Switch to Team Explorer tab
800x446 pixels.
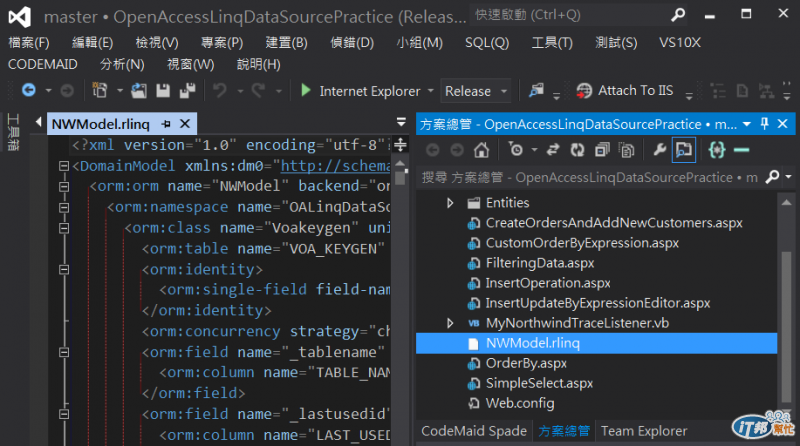pos(644,431)
